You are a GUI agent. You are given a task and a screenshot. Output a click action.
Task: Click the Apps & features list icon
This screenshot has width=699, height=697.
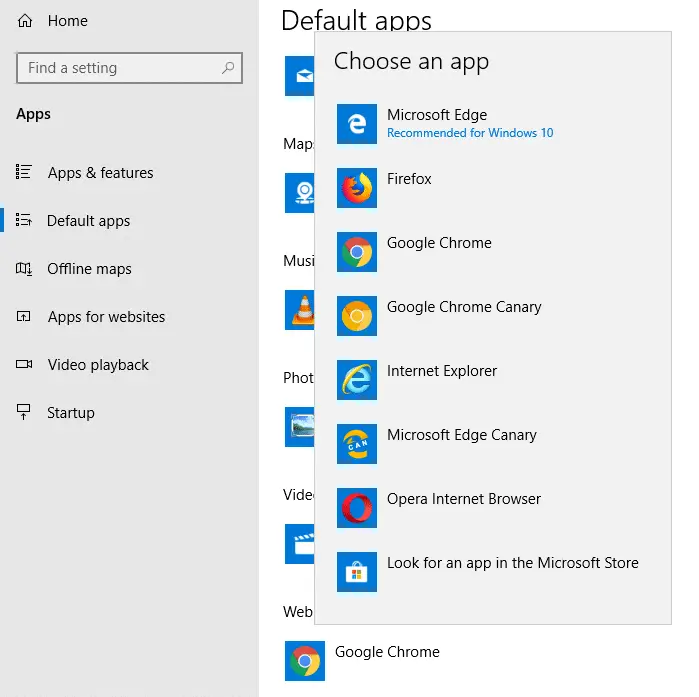[x=24, y=172]
